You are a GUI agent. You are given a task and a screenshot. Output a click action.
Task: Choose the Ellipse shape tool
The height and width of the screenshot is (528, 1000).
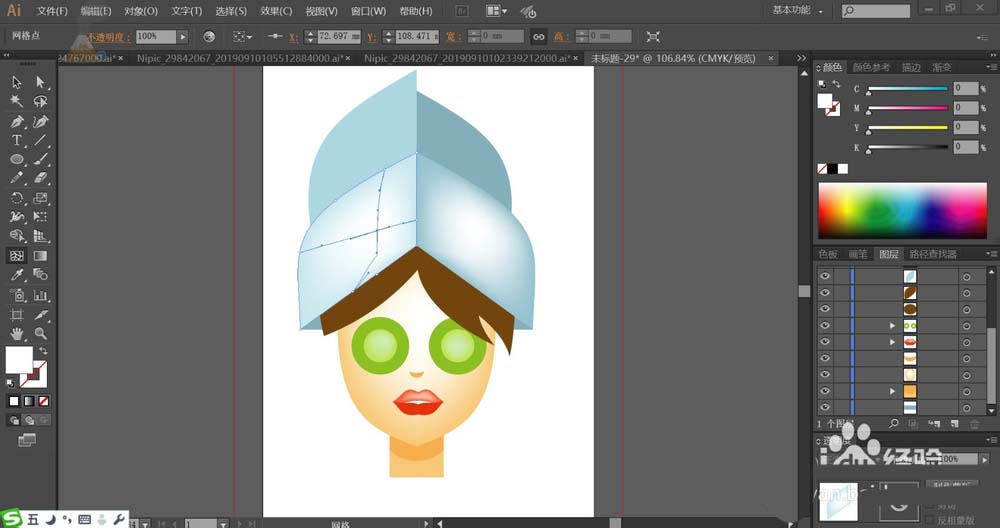tap(17, 159)
